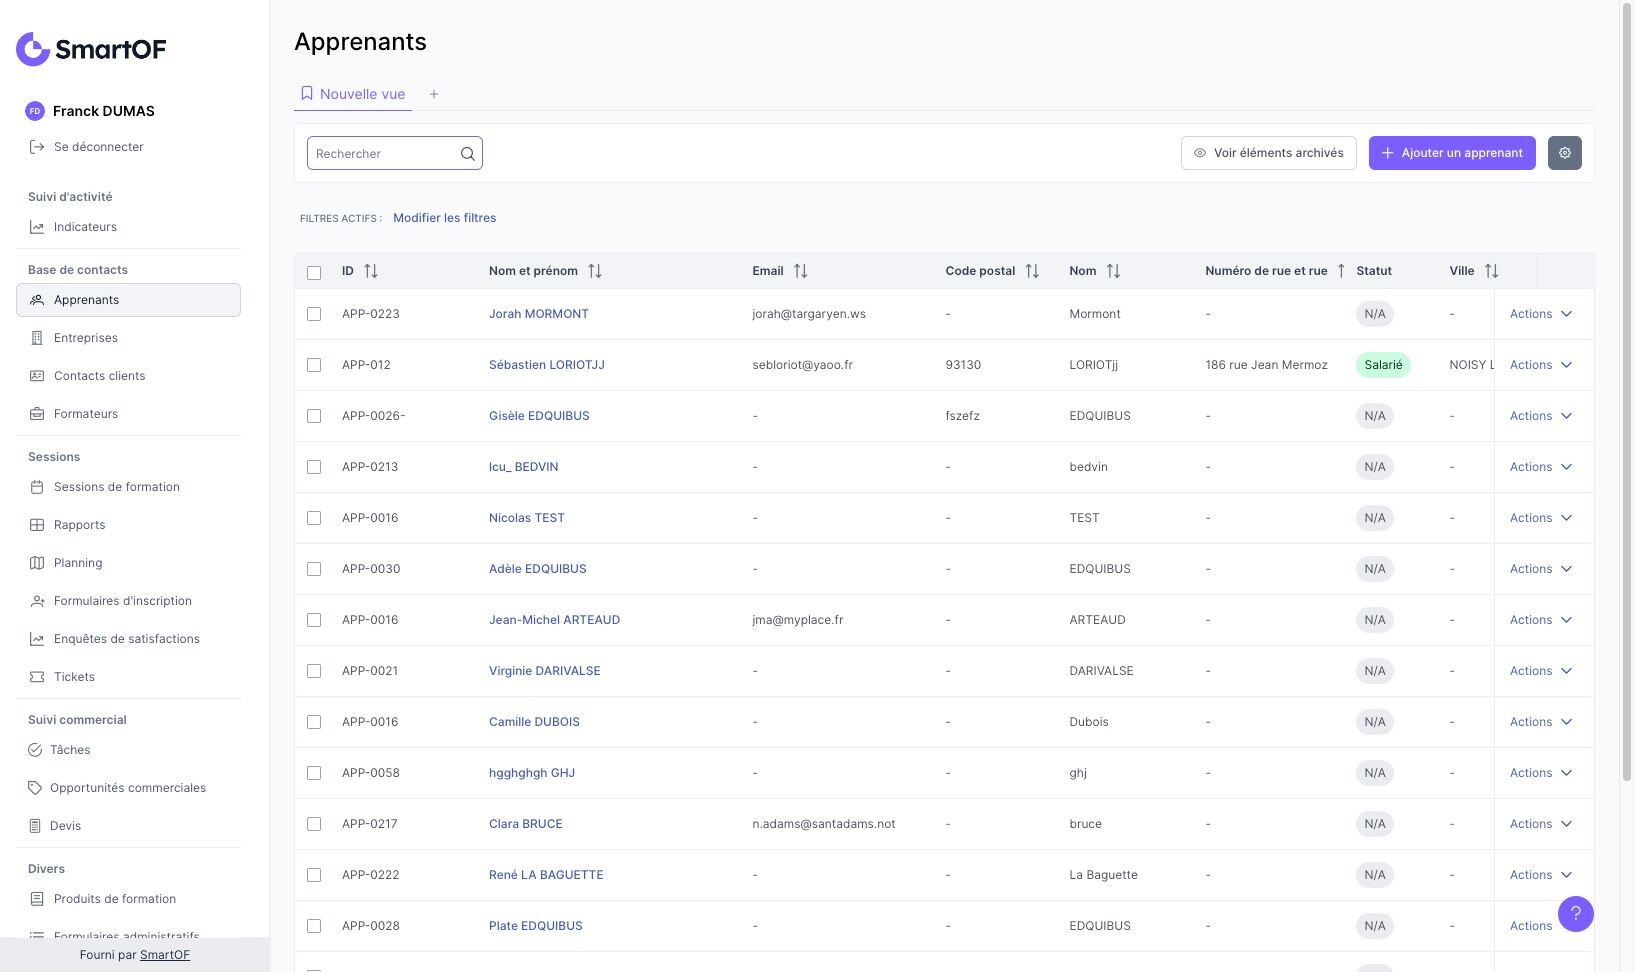Sort the Email column using its arrows
Screen dimensions: 1634x972
pyautogui.click(x=800, y=271)
